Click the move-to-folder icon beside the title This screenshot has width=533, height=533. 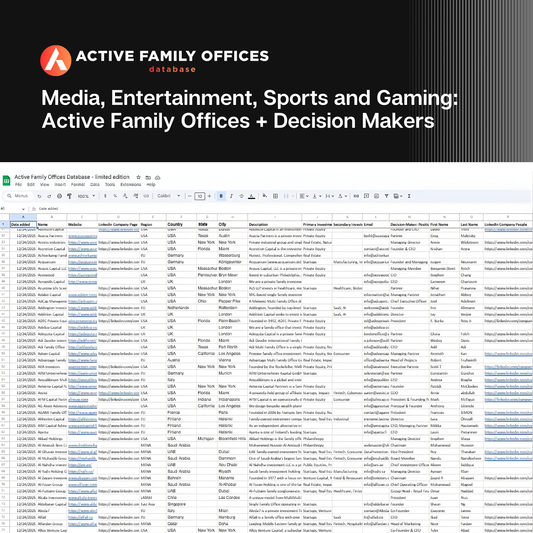coord(148,177)
